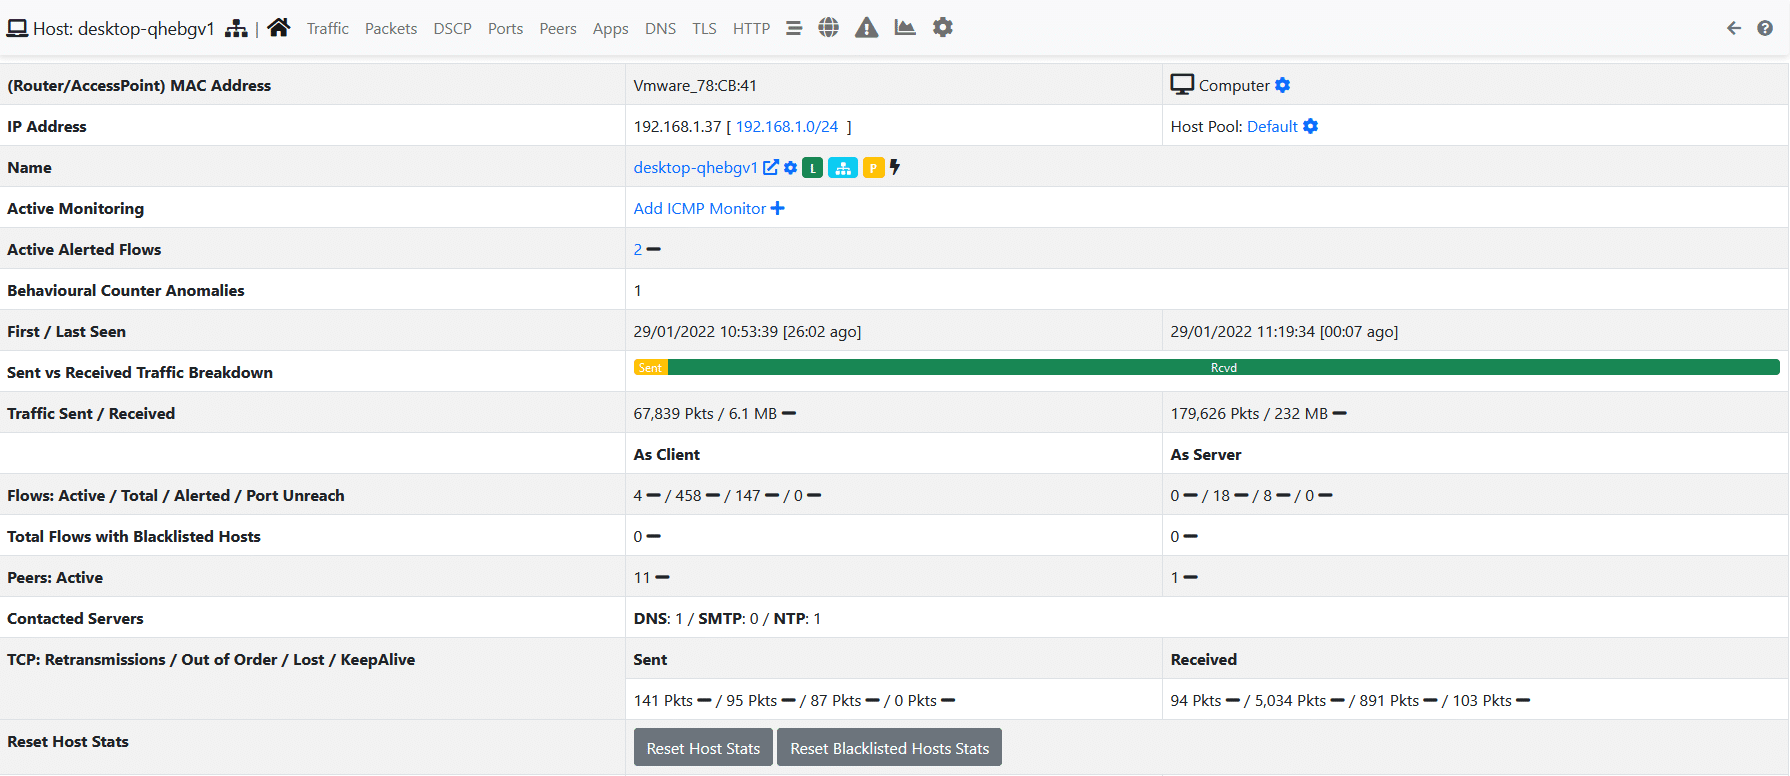
Task: Open the flows list icon in navbar
Action: (x=794, y=28)
